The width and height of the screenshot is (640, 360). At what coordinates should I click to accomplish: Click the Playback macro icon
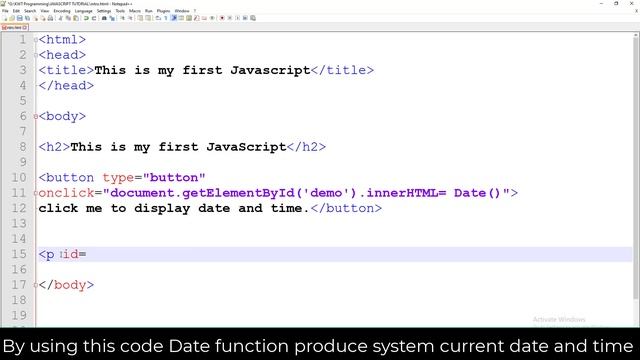pos(238,18)
